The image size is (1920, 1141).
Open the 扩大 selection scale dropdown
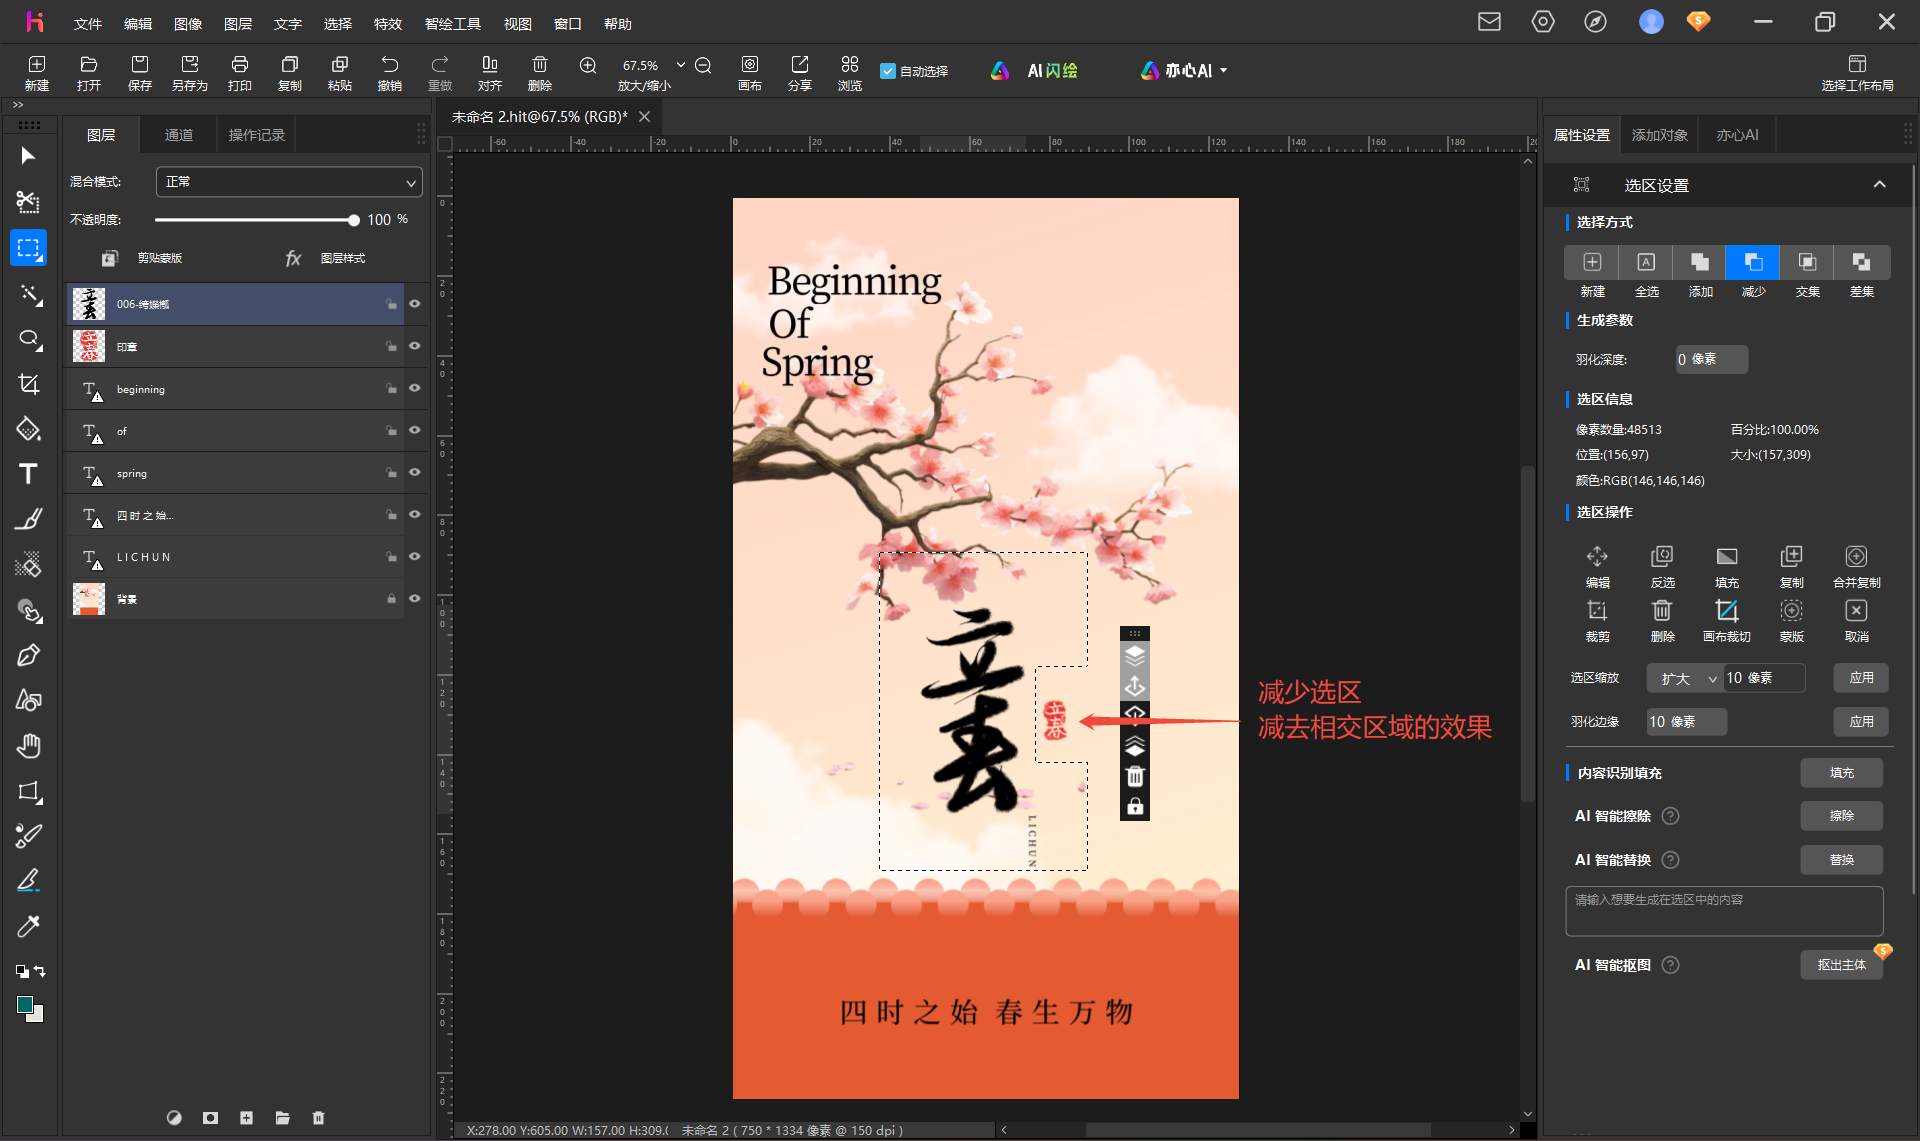click(x=1685, y=678)
